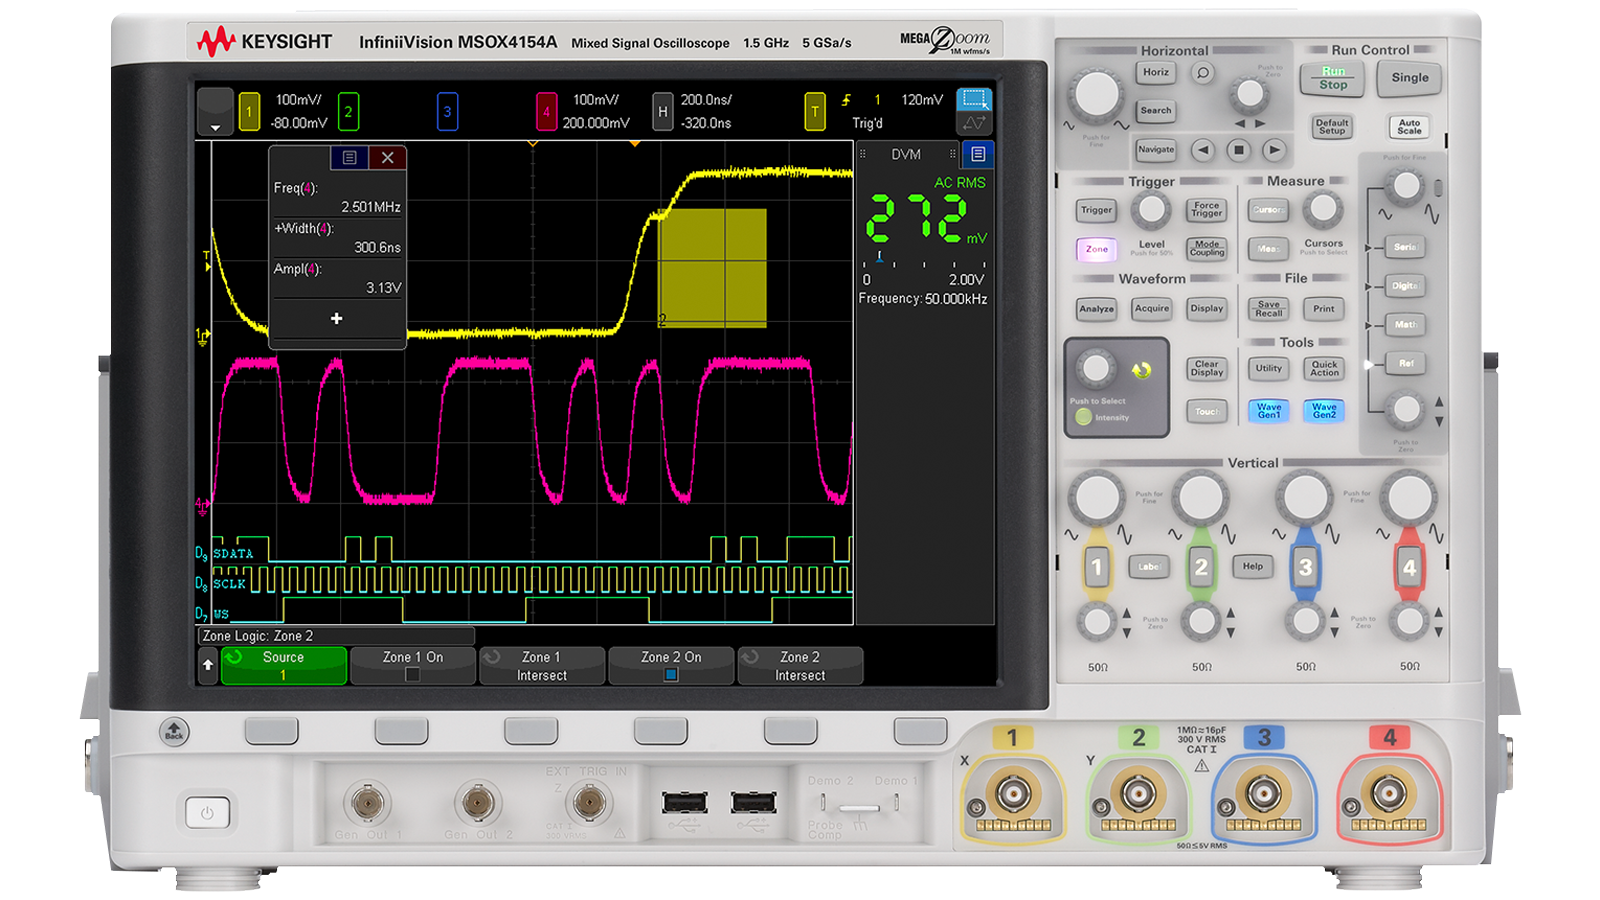Viewport: 1600px width, 900px height.
Task: Click the plus icon to add measurement
Action: (337, 318)
